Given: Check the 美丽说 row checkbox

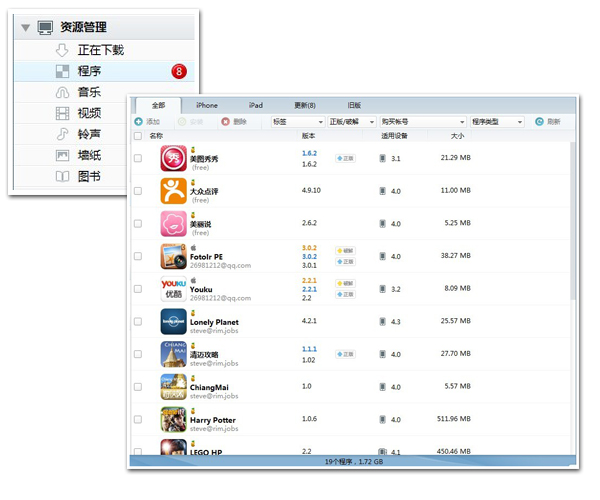Looking at the screenshot, I should coord(138,223).
